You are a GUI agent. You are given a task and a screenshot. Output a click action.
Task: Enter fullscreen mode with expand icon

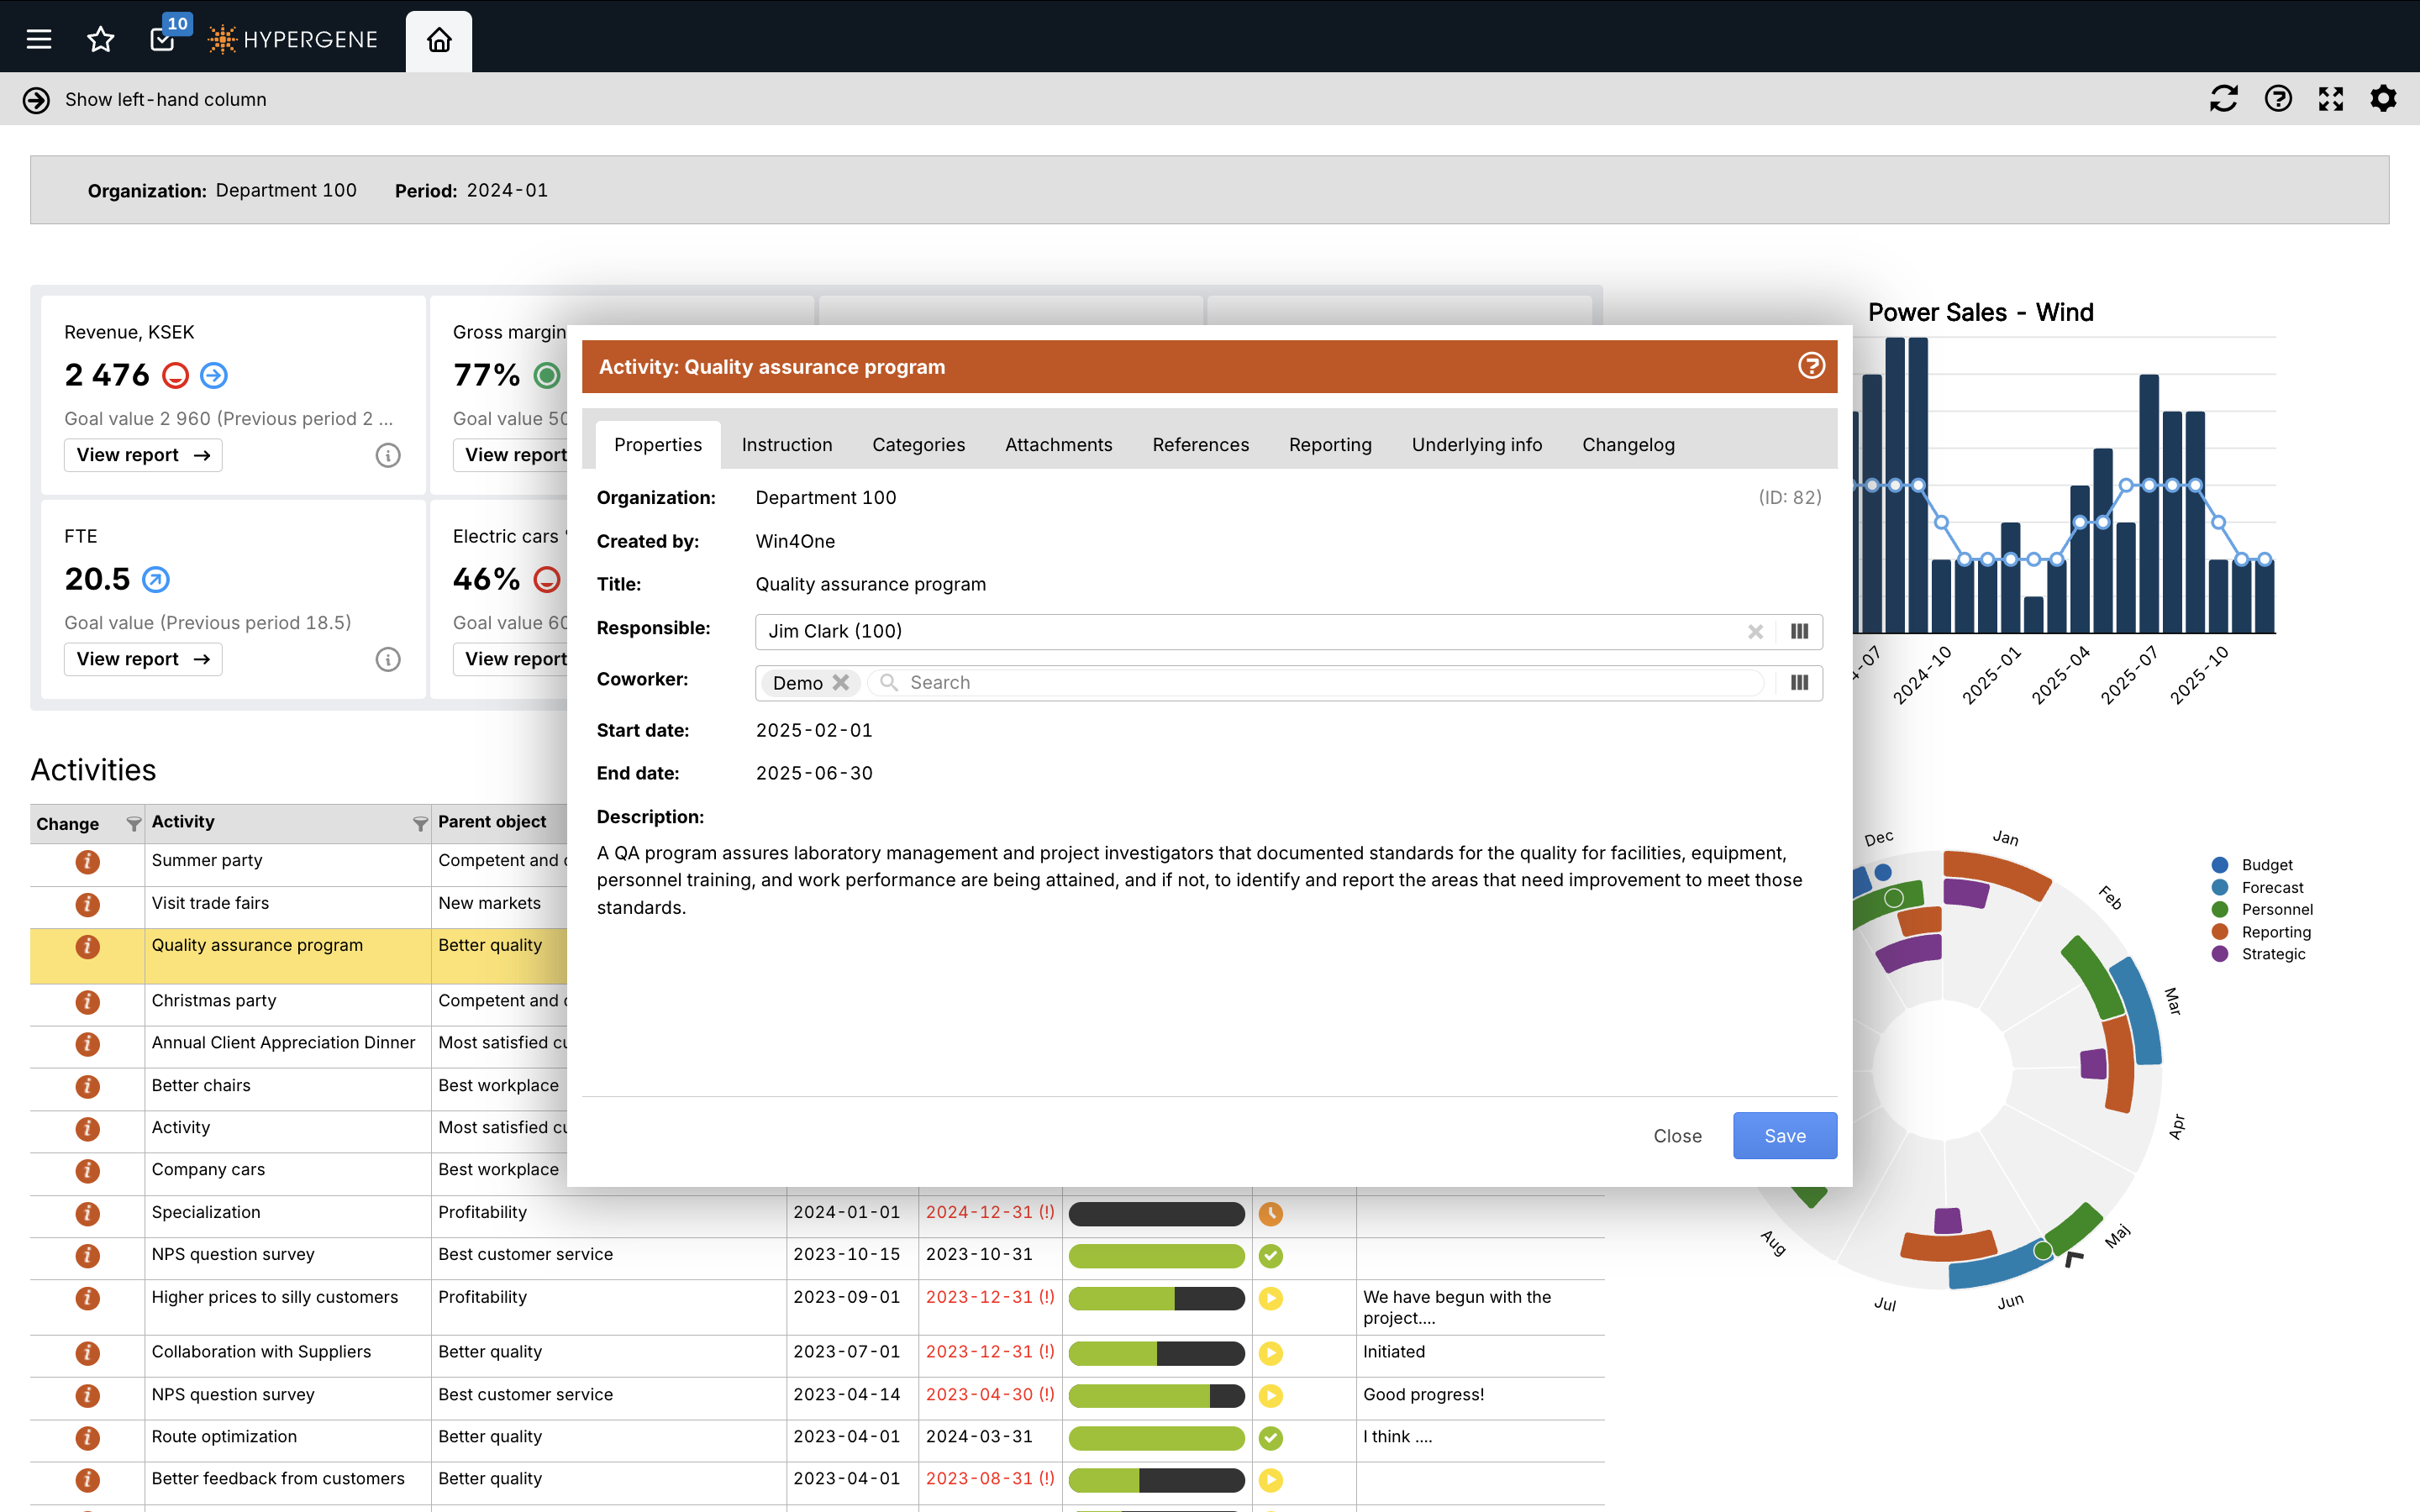(2331, 98)
